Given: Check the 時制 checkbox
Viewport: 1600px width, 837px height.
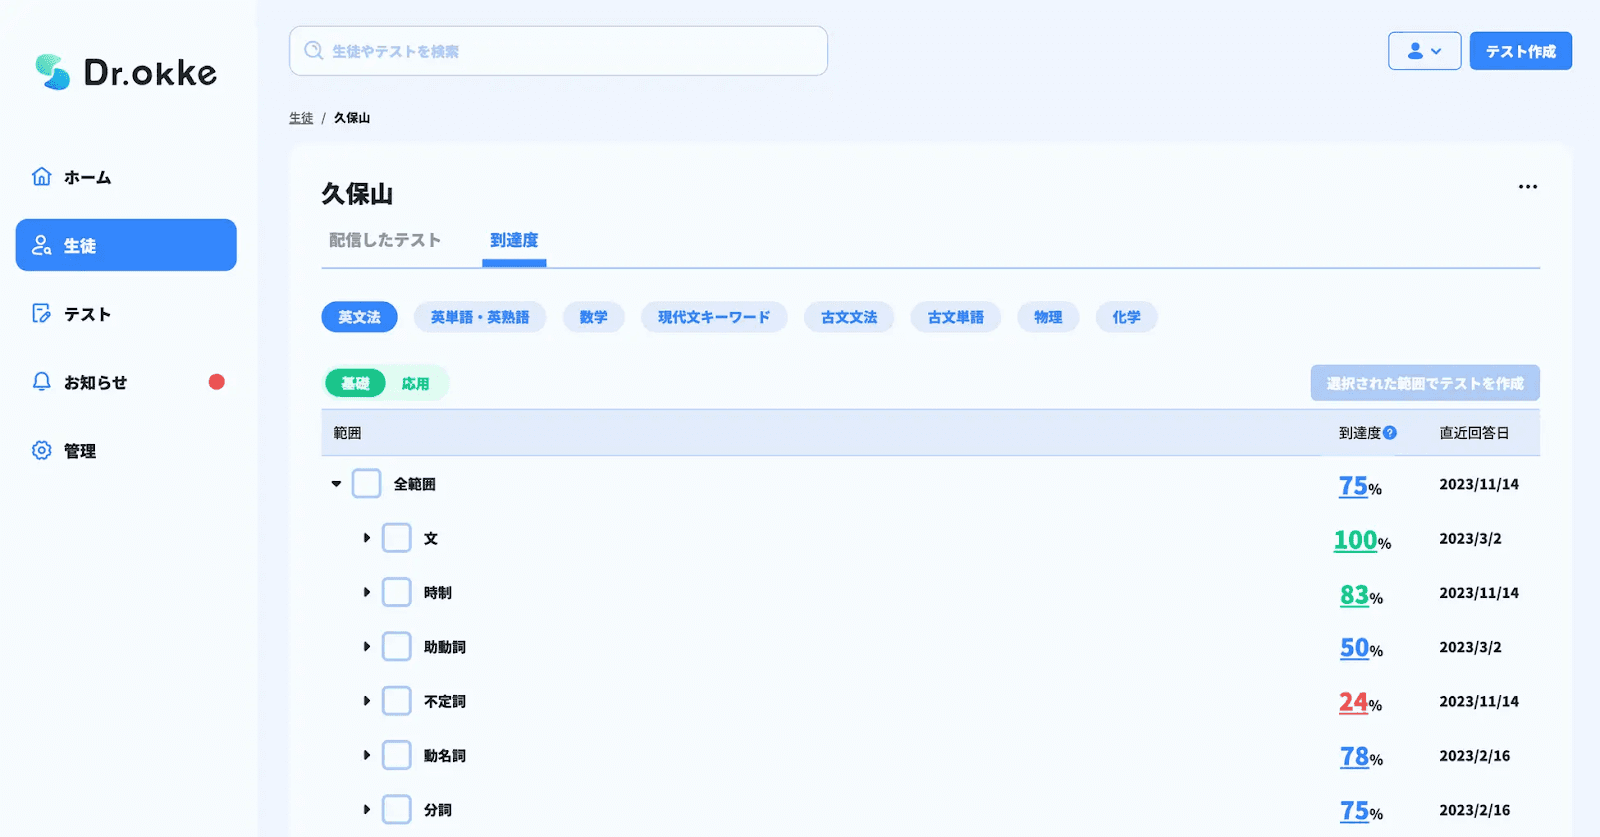Looking at the screenshot, I should (x=397, y=592).
